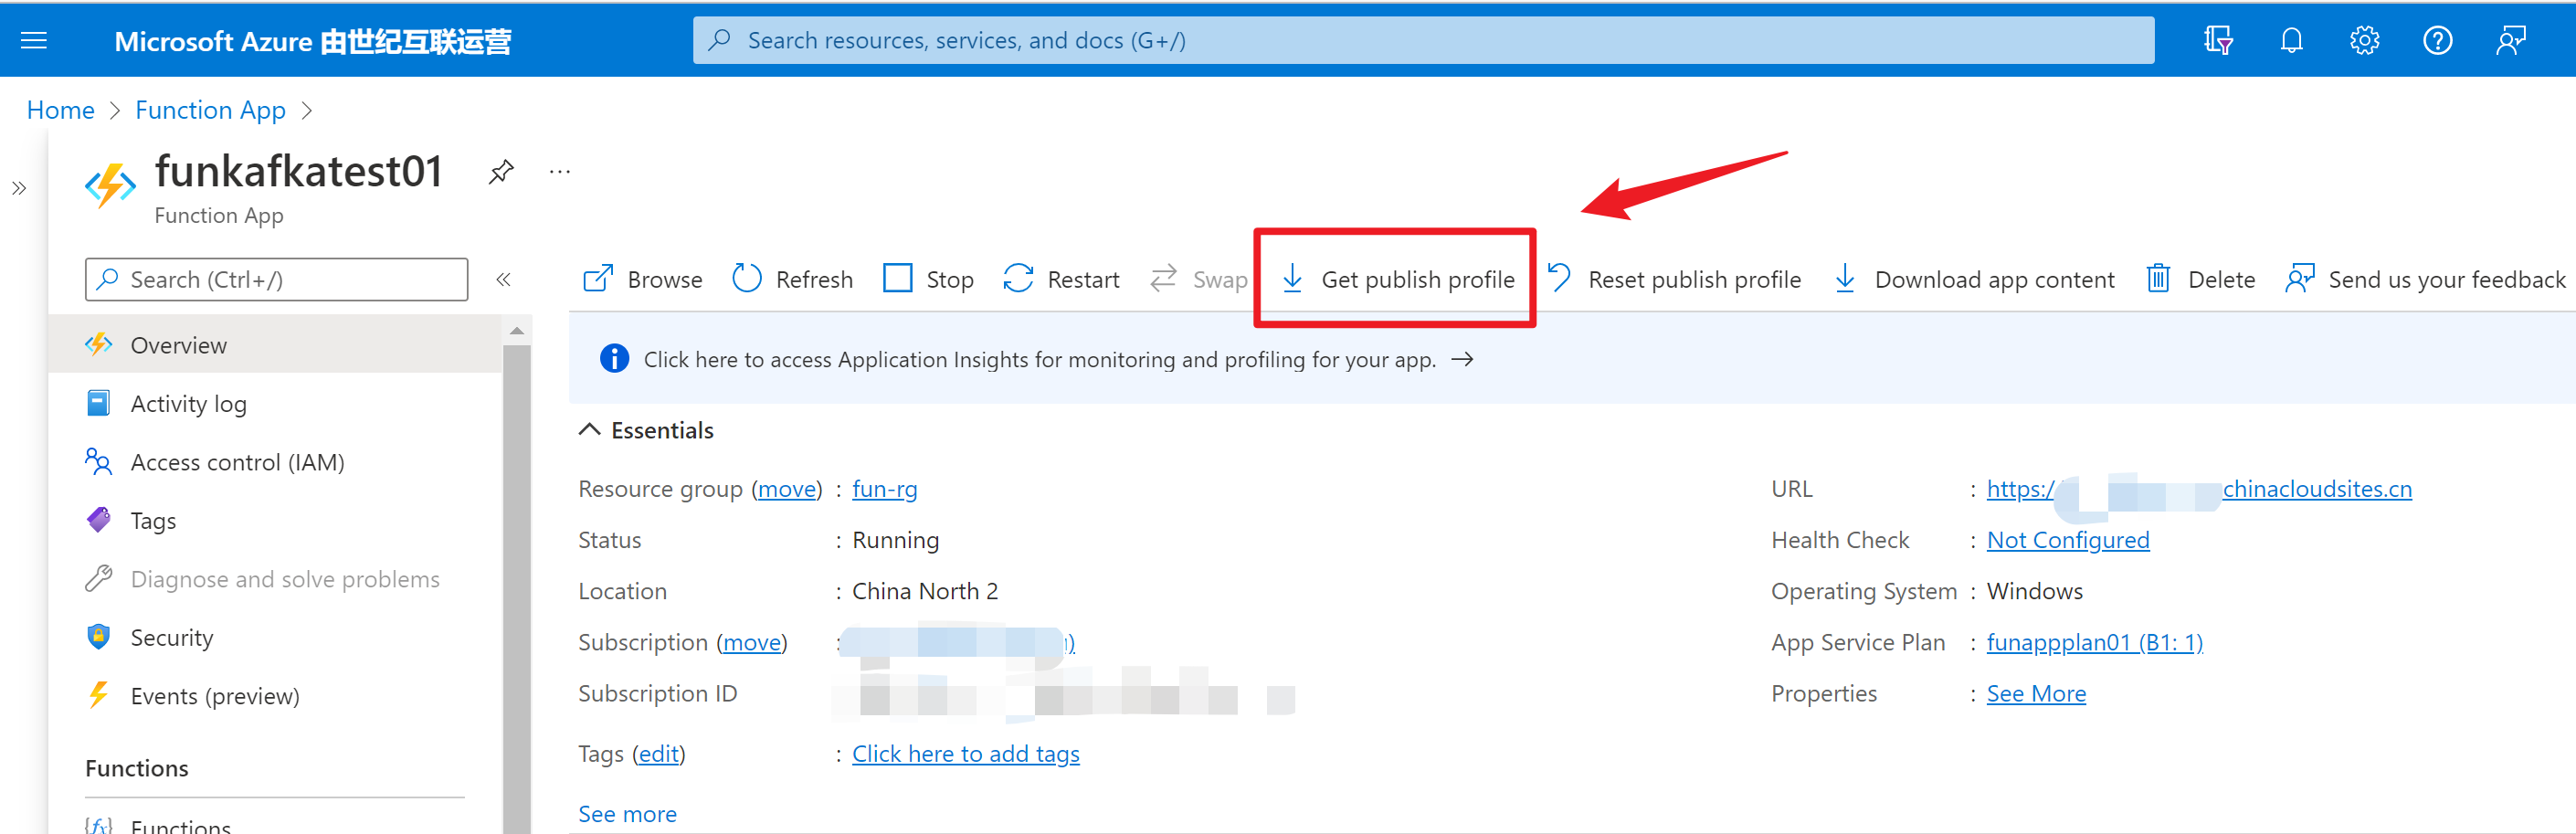Collapse the left navigation menu
Screen dimensions: 2576x834
(504, 279)
